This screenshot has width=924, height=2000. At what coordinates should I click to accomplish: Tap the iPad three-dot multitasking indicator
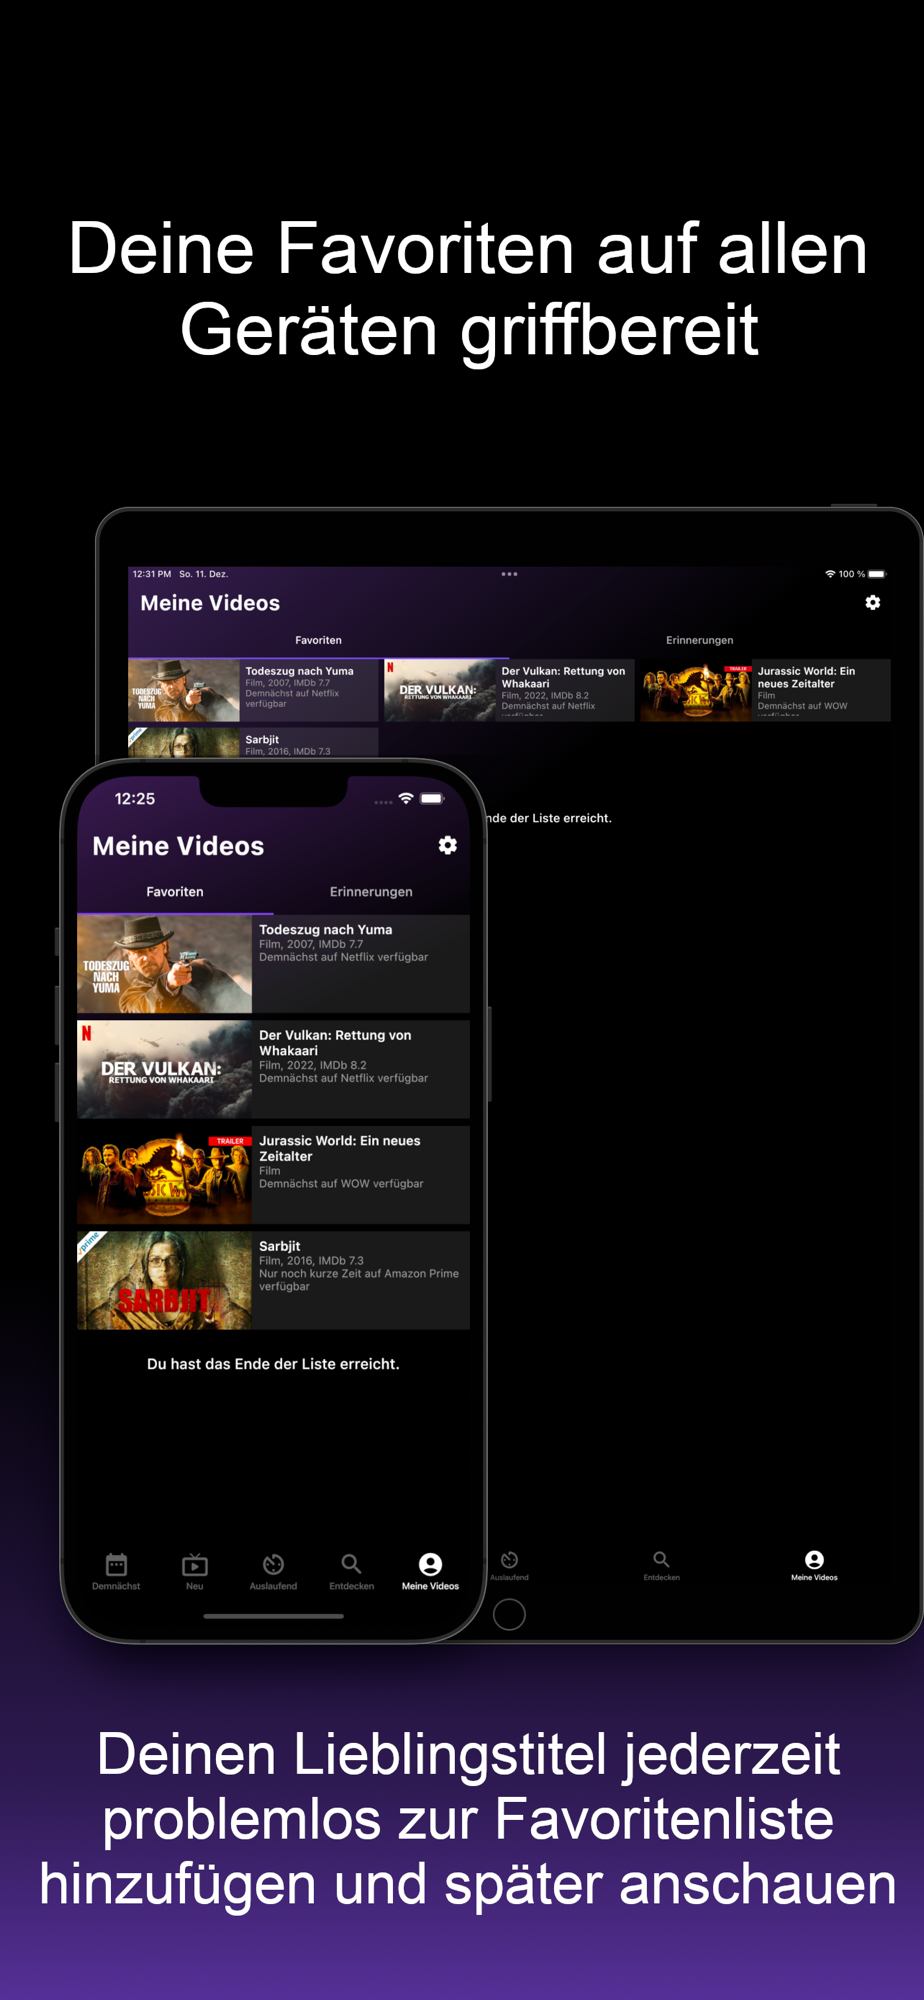pos(509,574)
